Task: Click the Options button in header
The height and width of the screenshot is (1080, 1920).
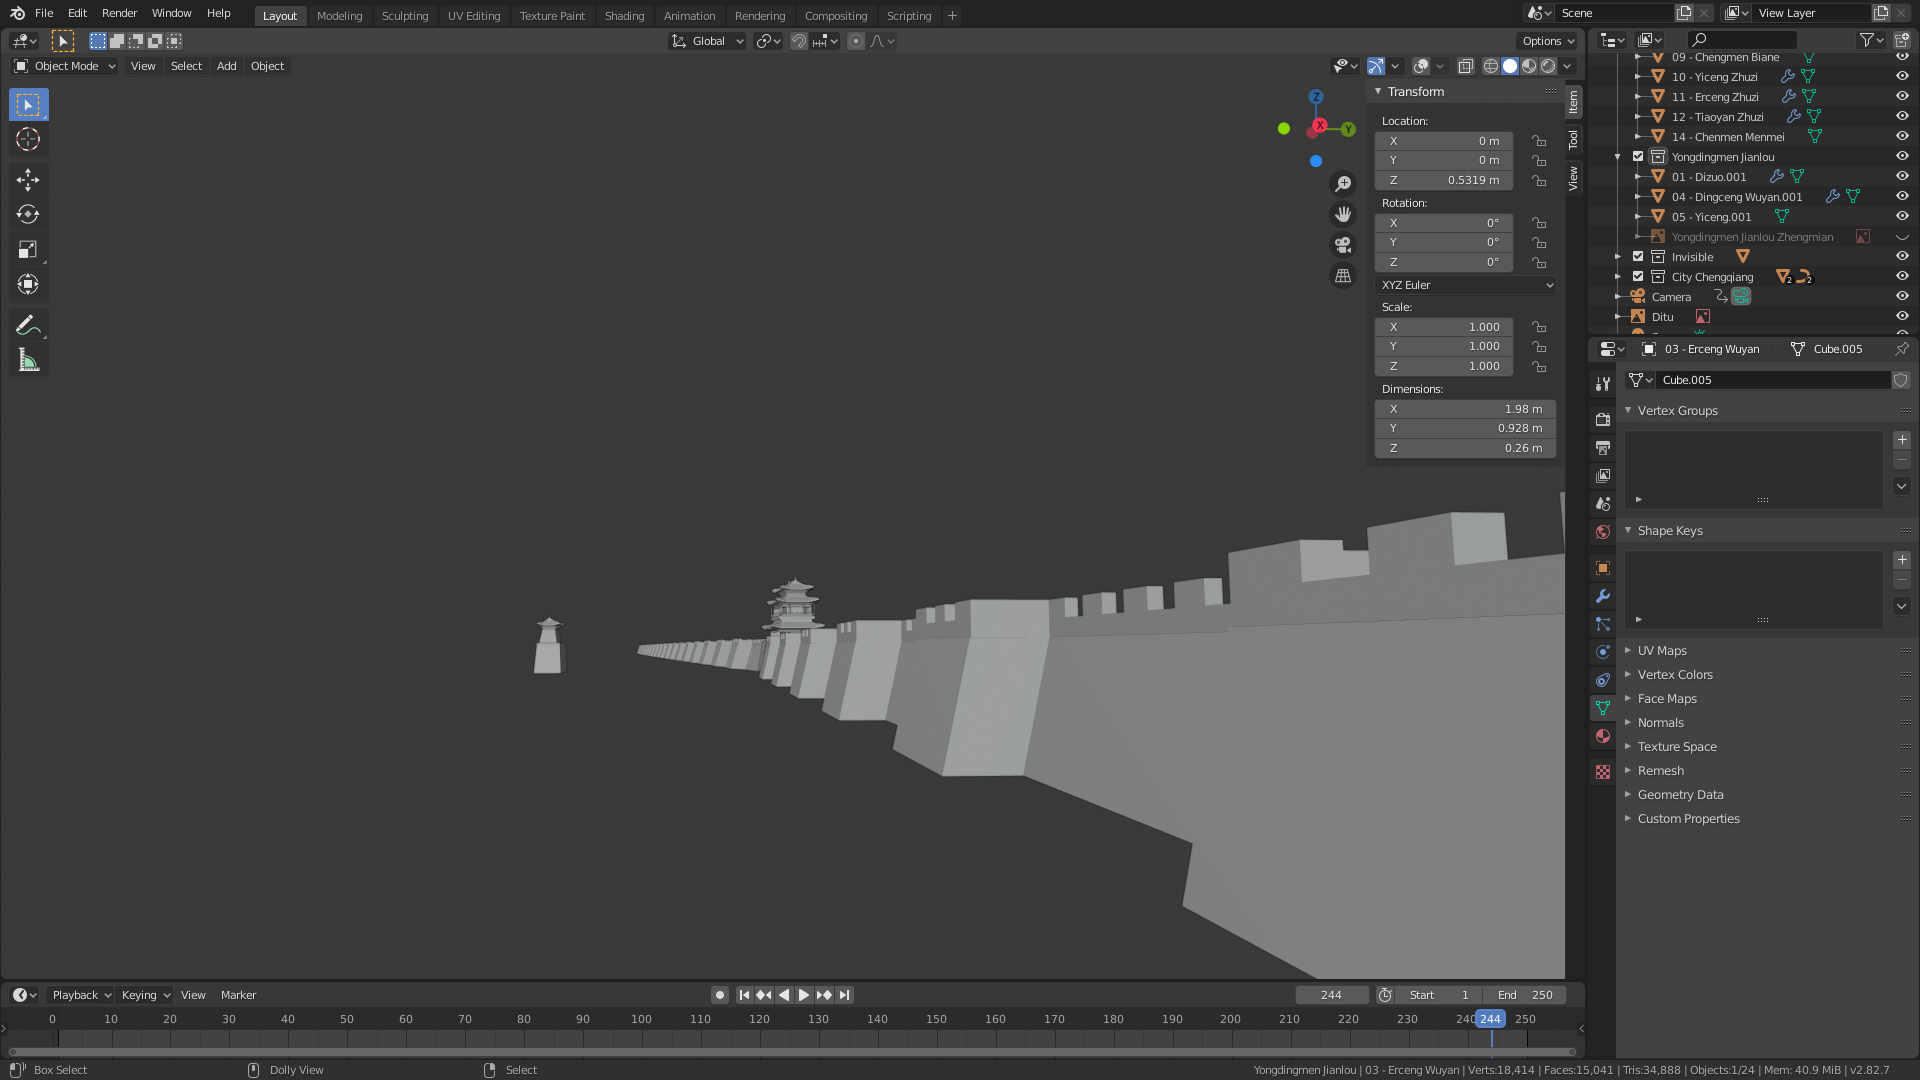Action: click(1547, 41)
